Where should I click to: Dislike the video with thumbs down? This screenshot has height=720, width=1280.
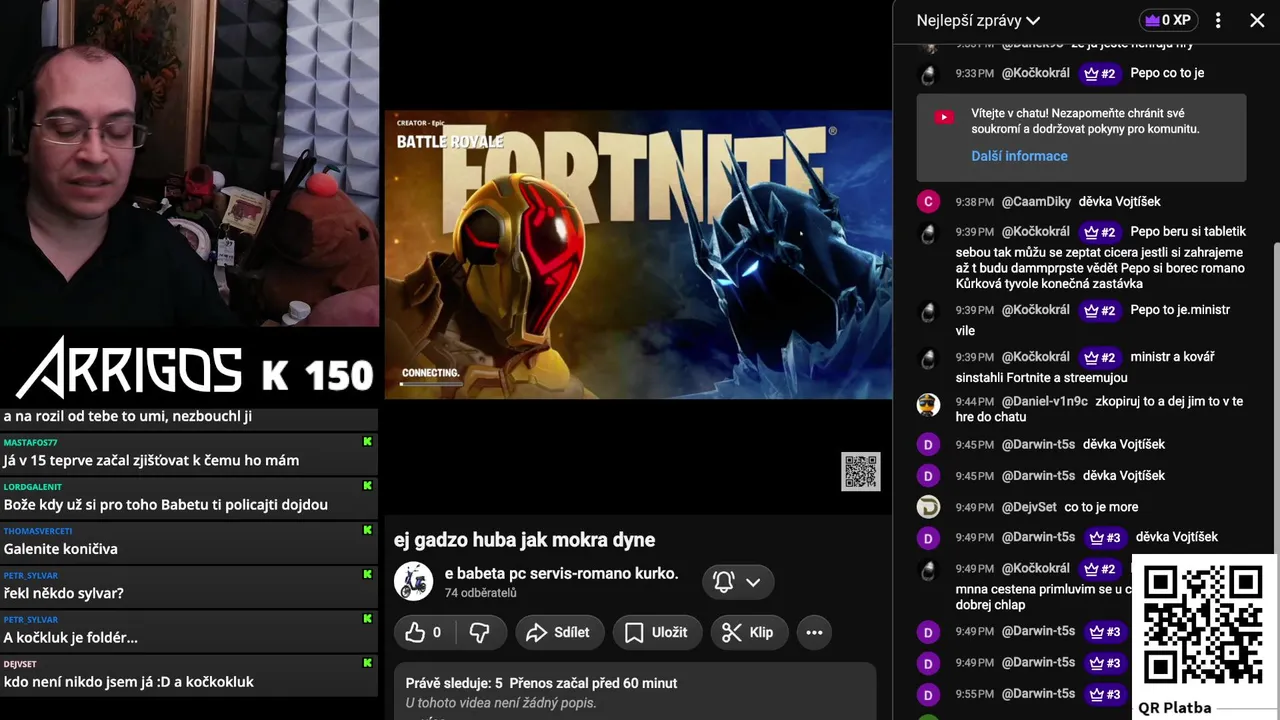point(479,632)
